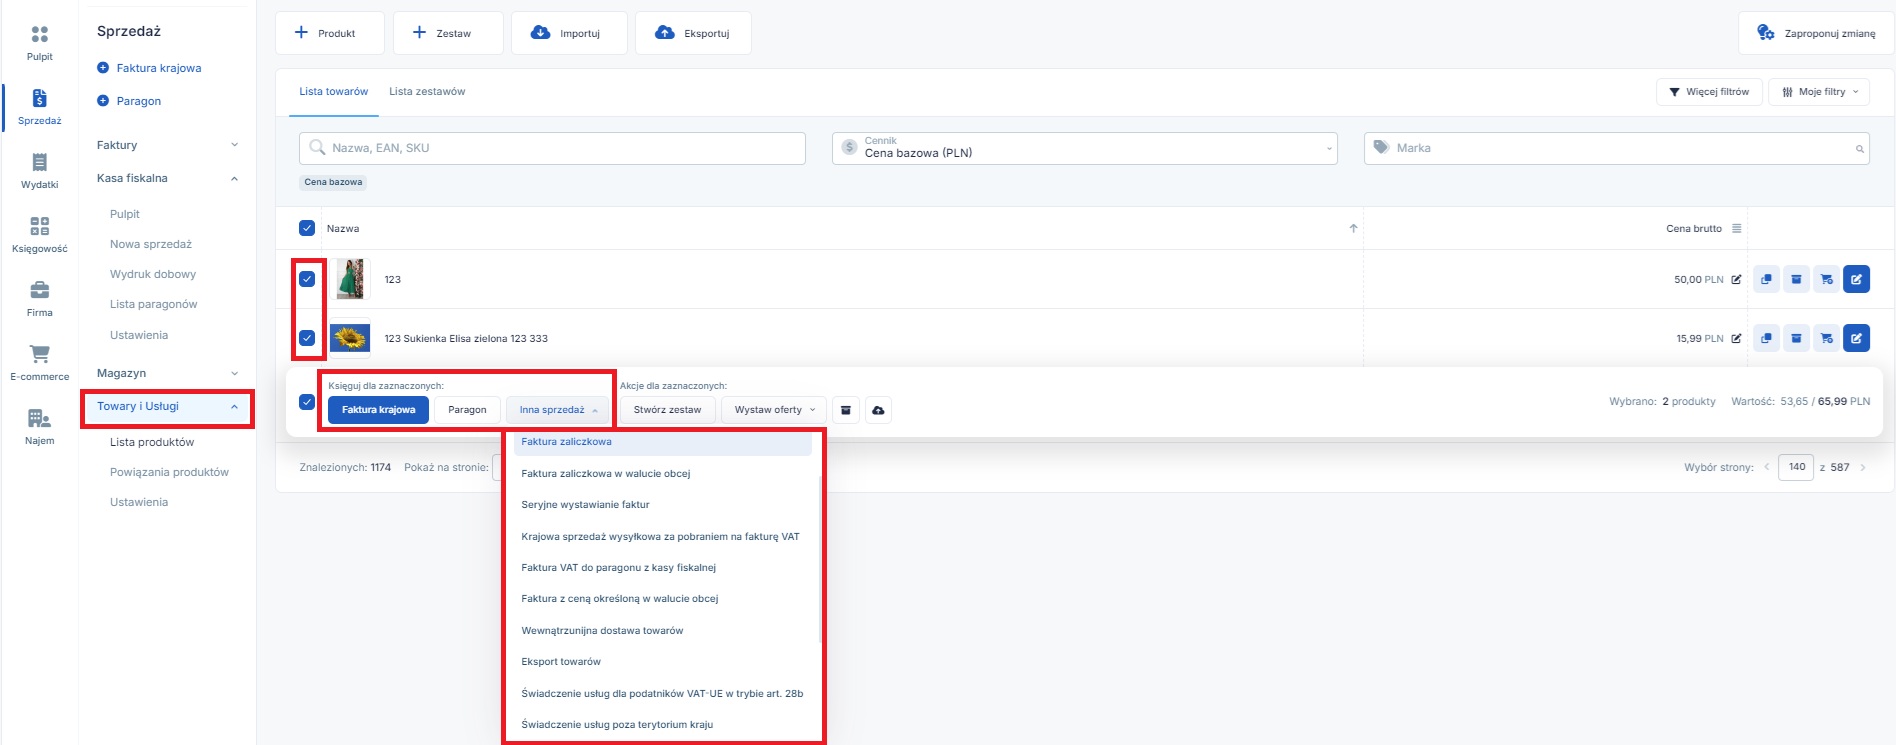Focus Nazwa, EAN, SKU search field
The width and height of the screenshot is (1896, 745).
[x=552, y=148]
